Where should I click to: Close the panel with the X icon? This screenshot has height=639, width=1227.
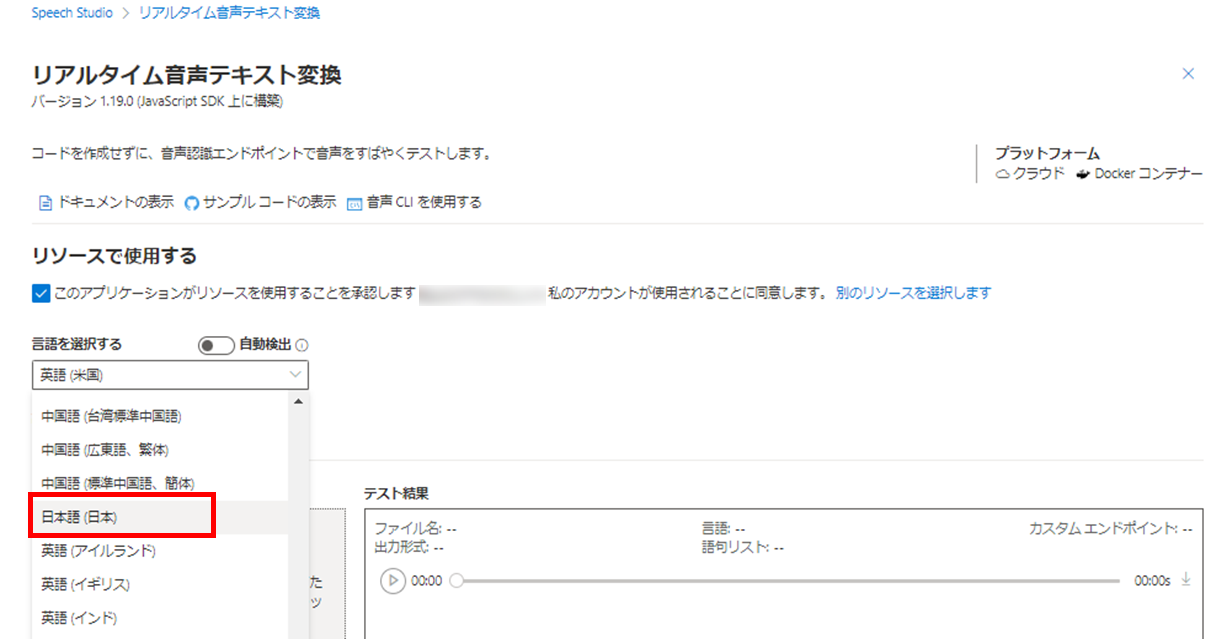pos(1188,74)
